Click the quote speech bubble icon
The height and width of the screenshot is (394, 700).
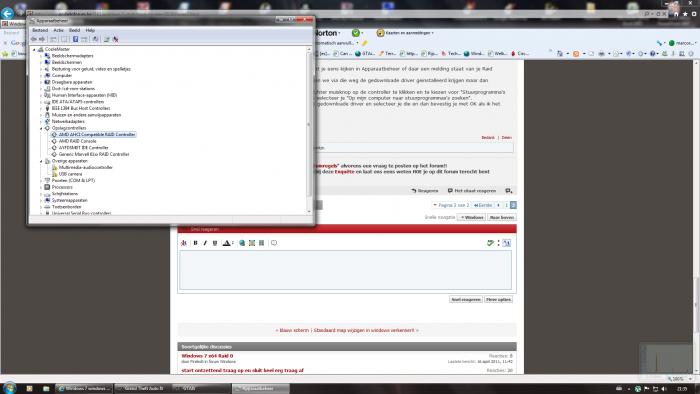tap(274, 243)
